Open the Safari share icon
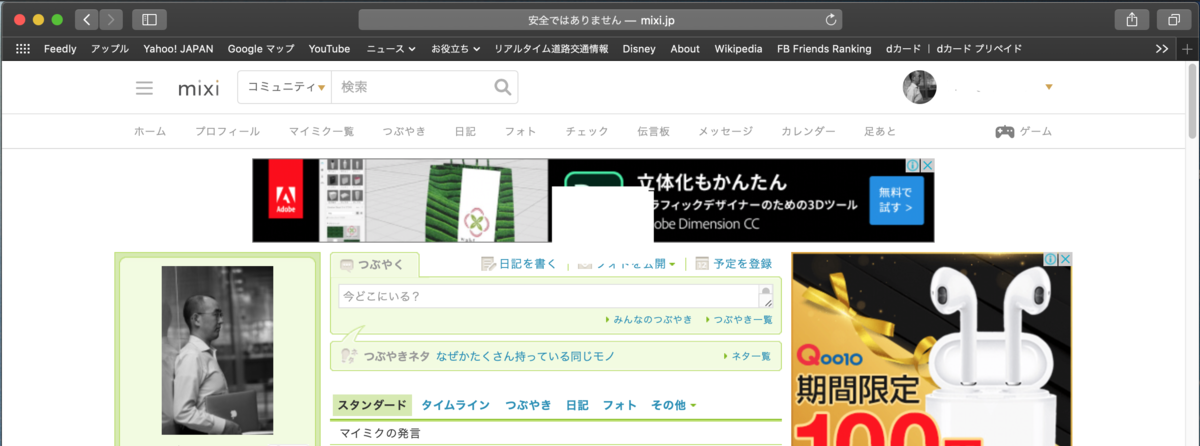 coord(1132,19)
